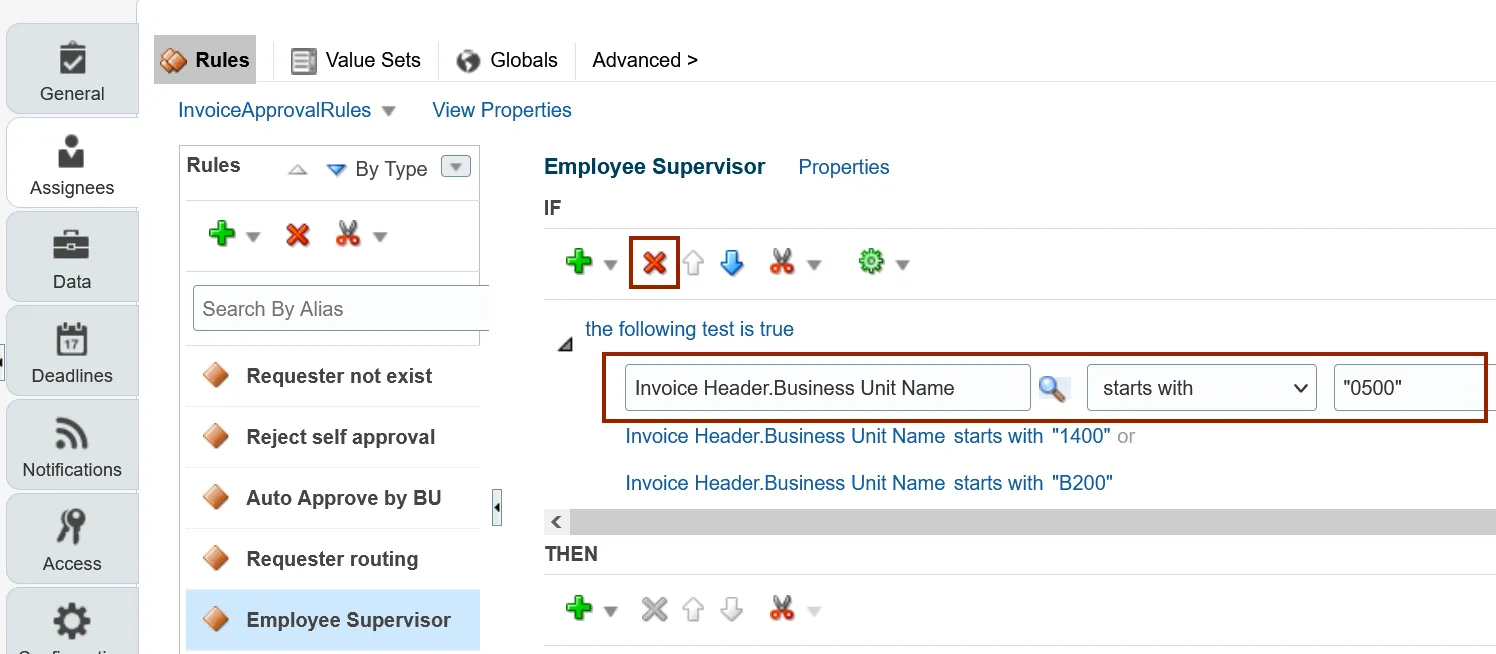The height and width of the screenshot is (654, 1496).
Task: Select the Auto Approve by BU rule
Action: 343,498
